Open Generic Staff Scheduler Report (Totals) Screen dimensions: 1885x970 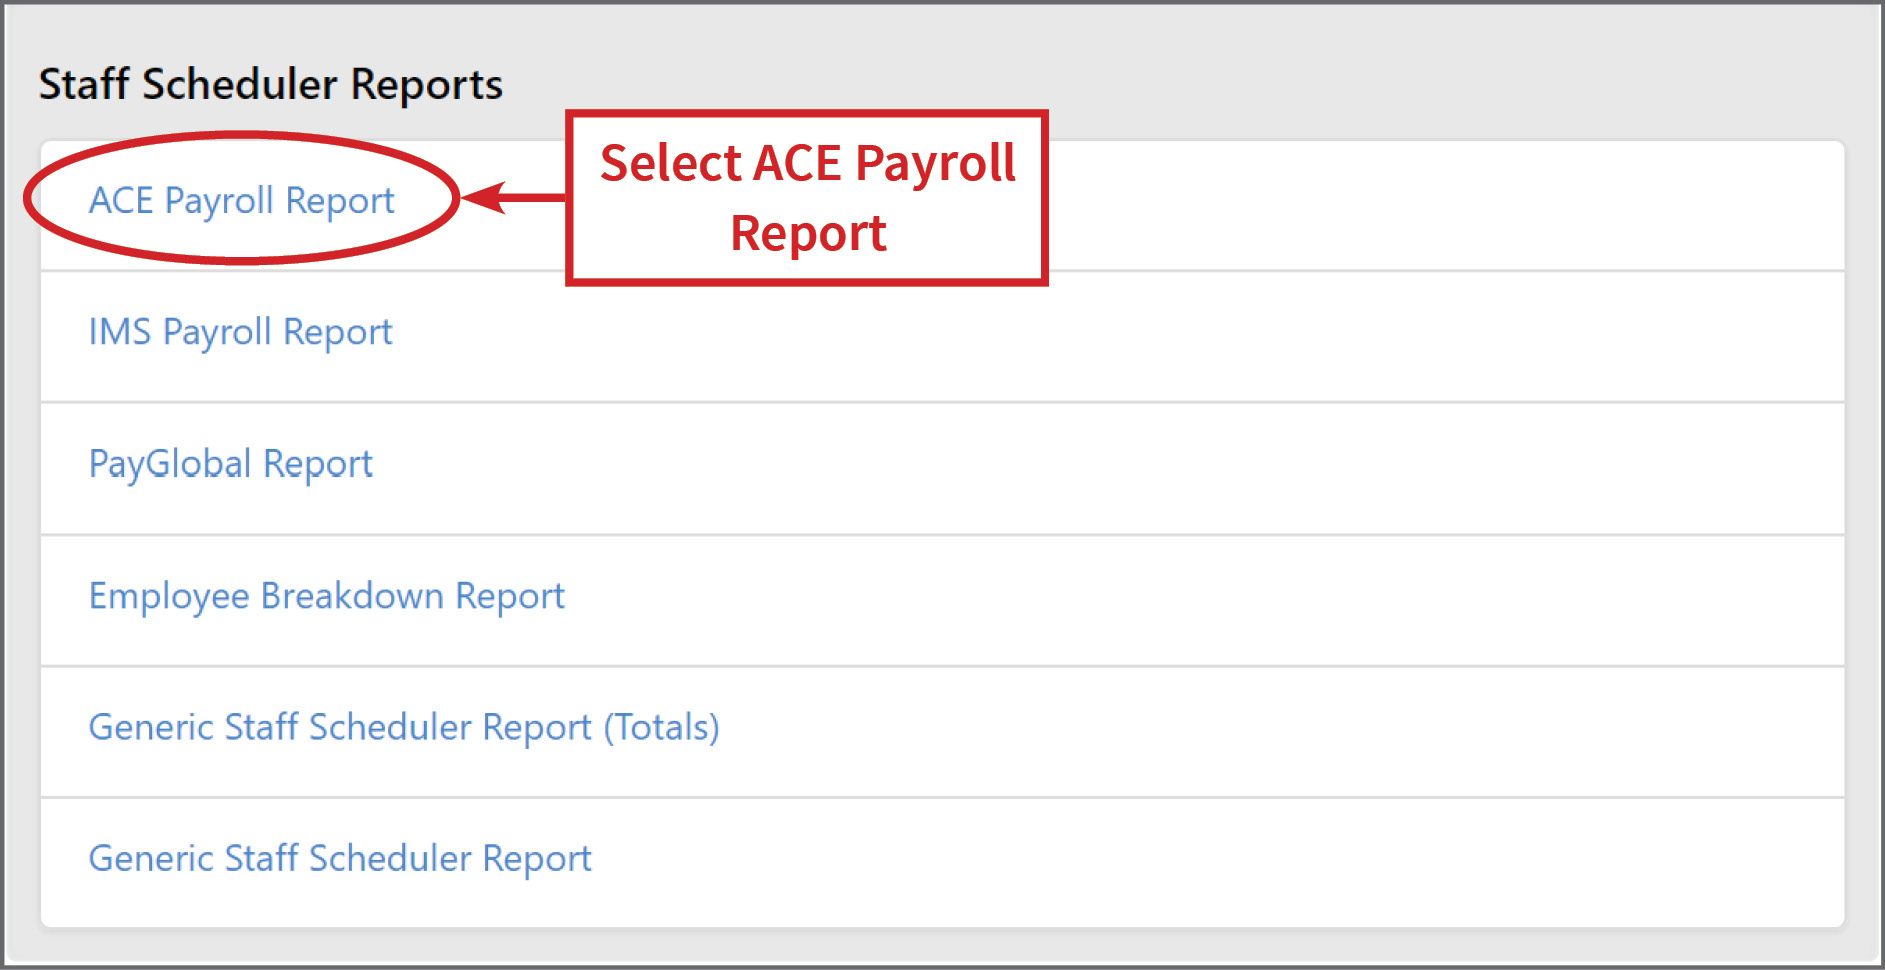click(x=404, y=728)
